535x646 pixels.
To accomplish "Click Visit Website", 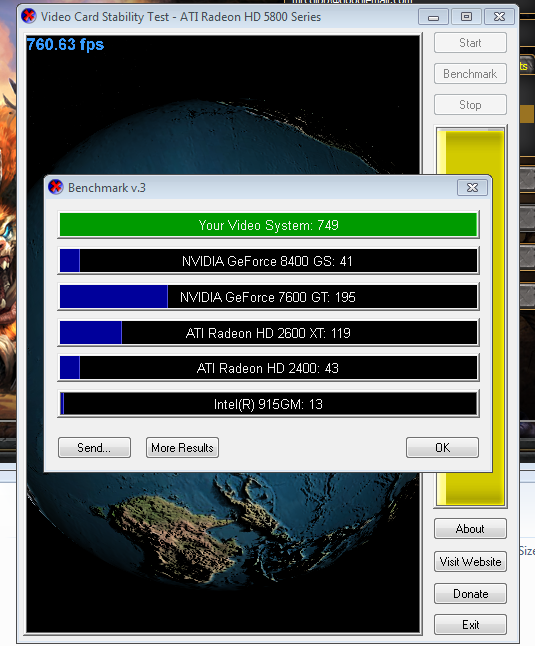I will click(470, 562).
